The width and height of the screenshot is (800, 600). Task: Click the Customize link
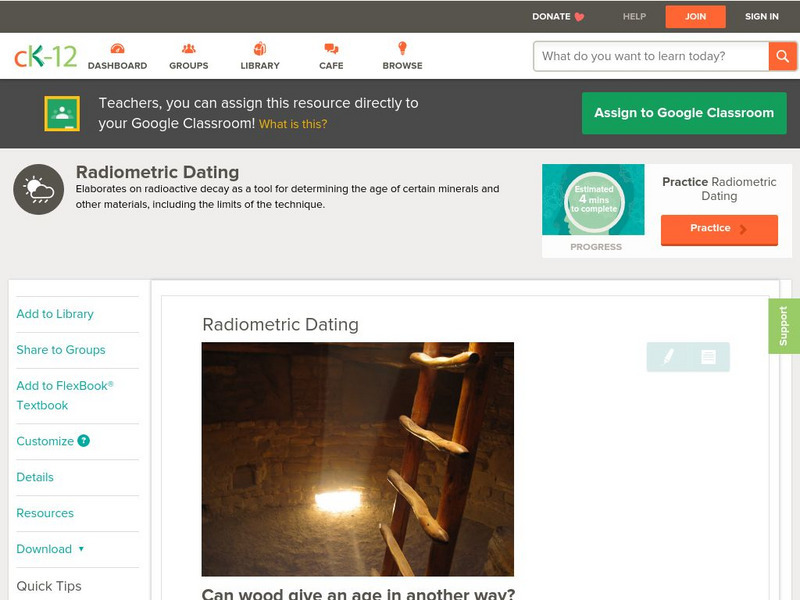45,441
